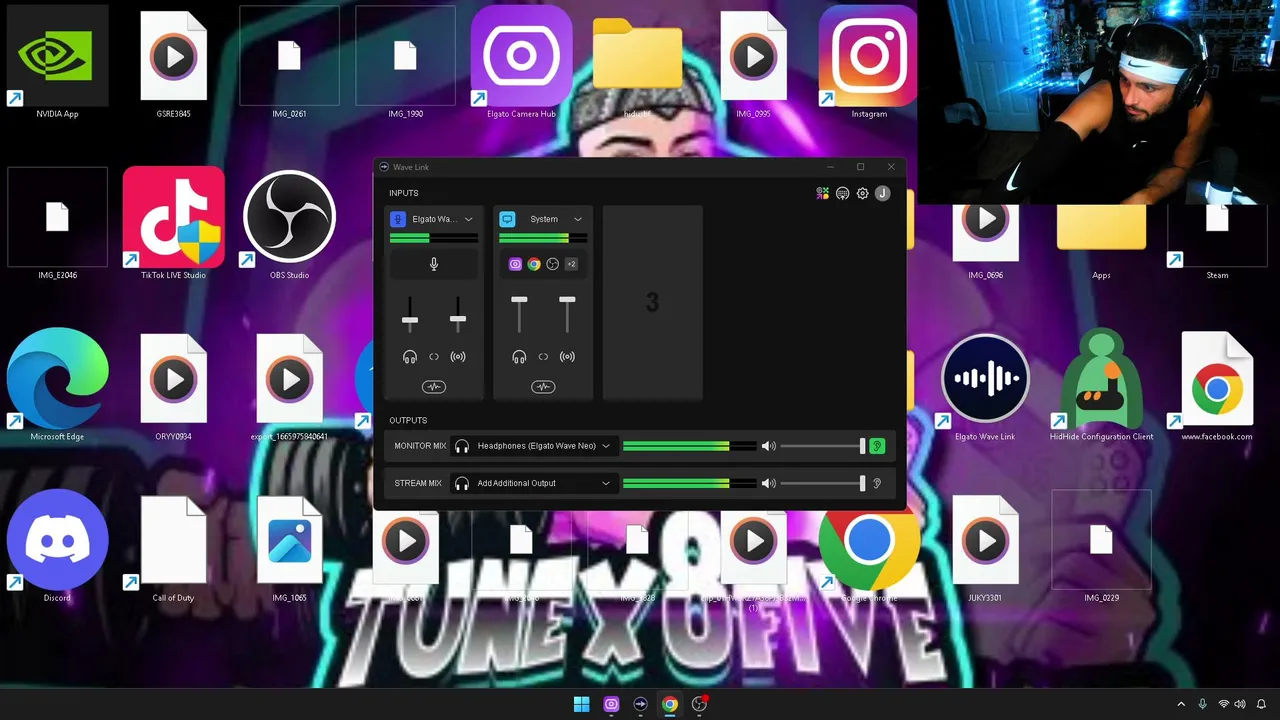Viewport: 1280px width, 720px height.
Task: Mute System channel in headphones monitor mix
Action: click(519, 357)
